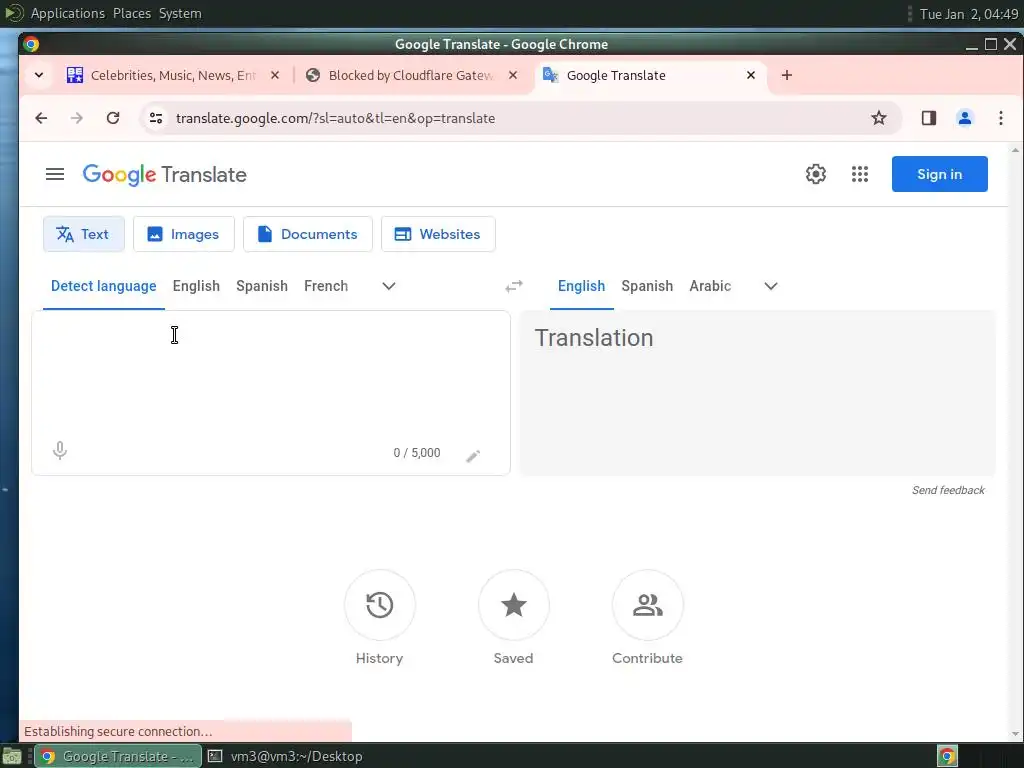Click the Chrome icon in the system tray
This screenshot has height=768, width=1024.
[x=948, y=756]
